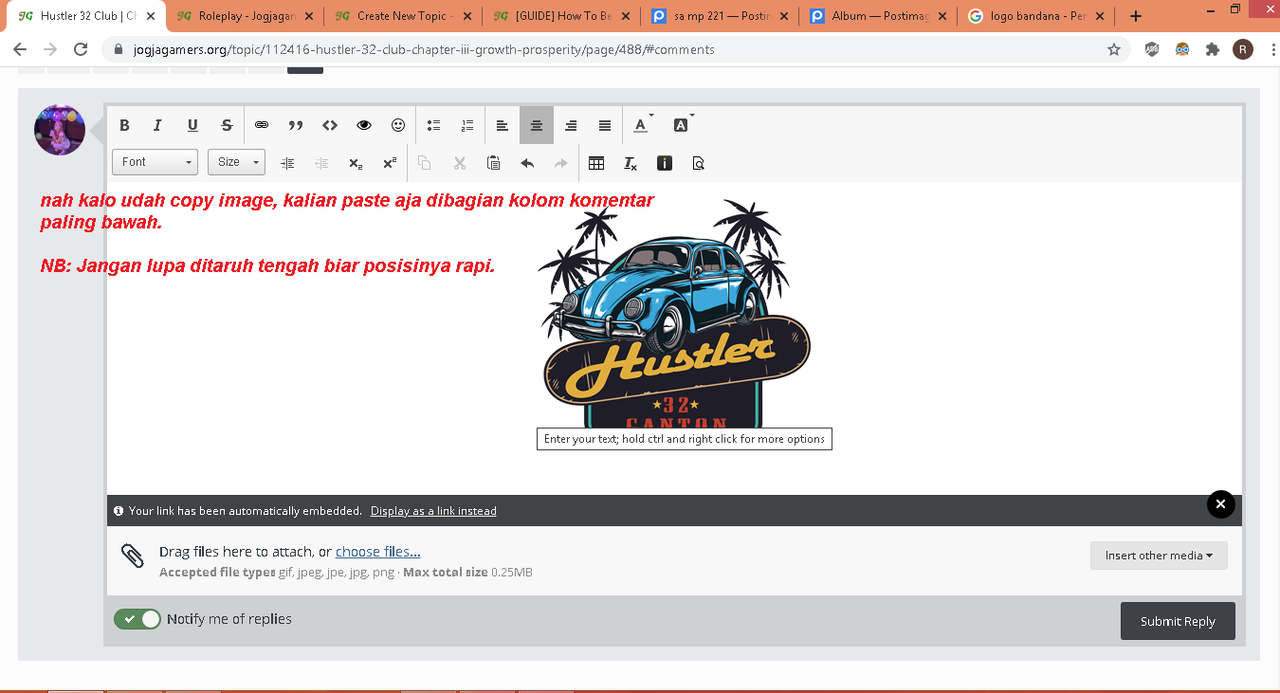
Task: Open a new browser tab
Action: (1136, 16)
